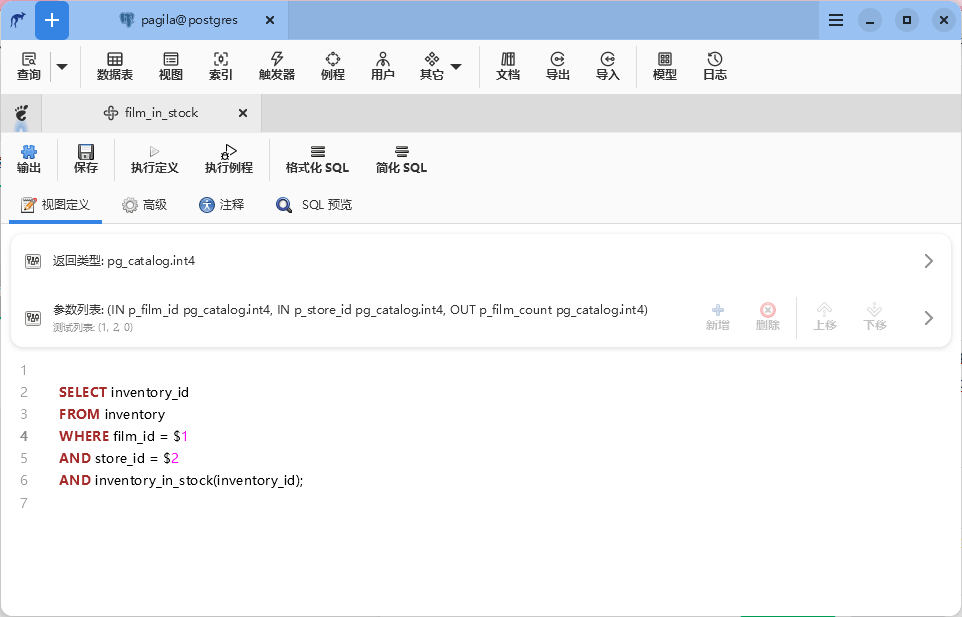The width and height of the screenshot is (962, 617).
Task: Open the 模型 (model) tool
Action: pyautogui.click(x=665, y=66)
